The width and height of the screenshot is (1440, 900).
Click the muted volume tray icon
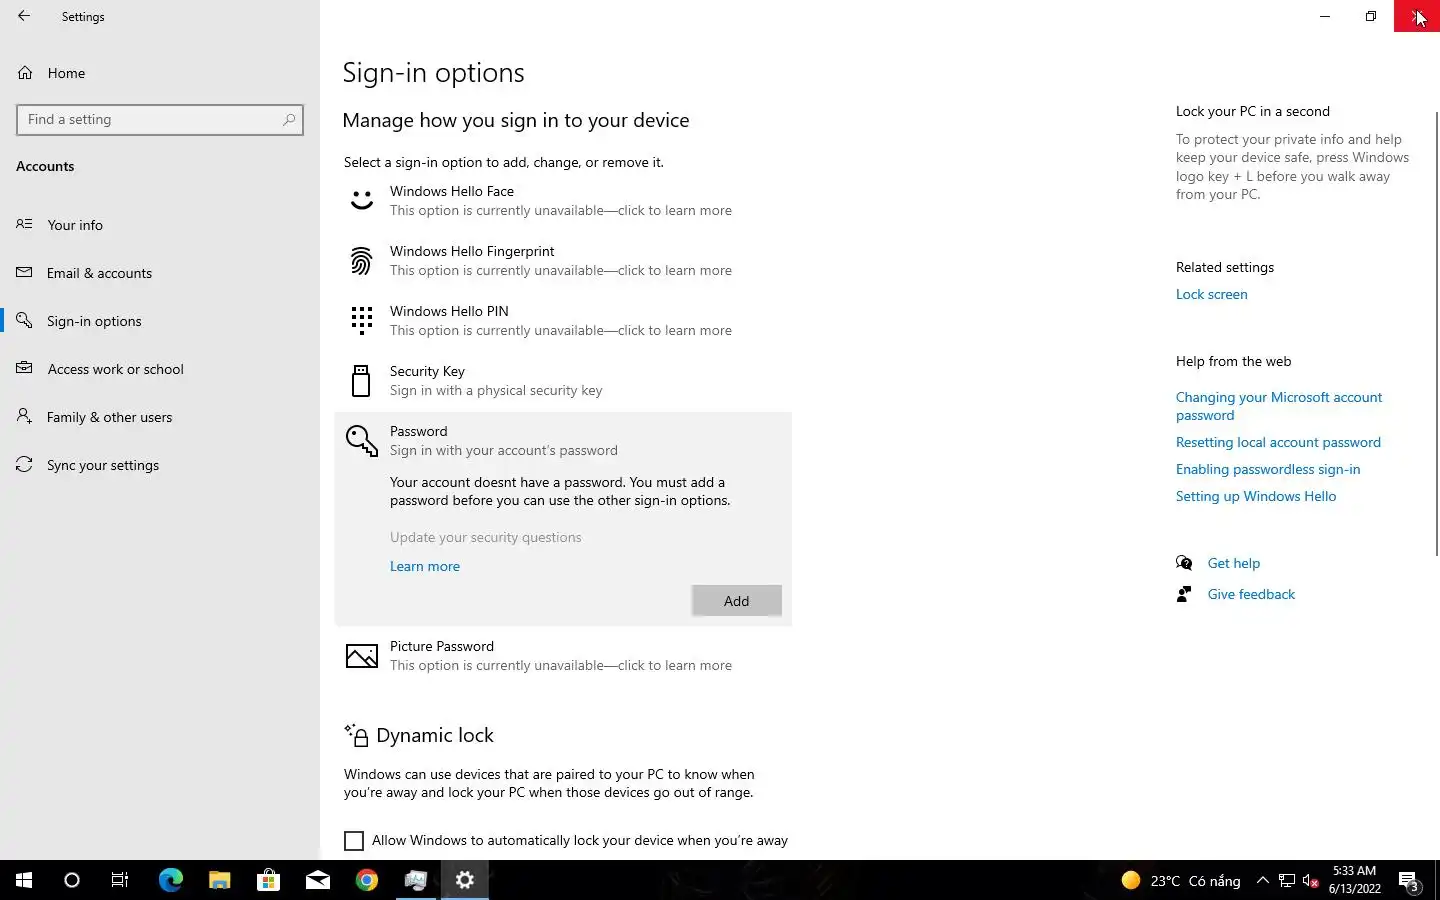pos(1311,881)
